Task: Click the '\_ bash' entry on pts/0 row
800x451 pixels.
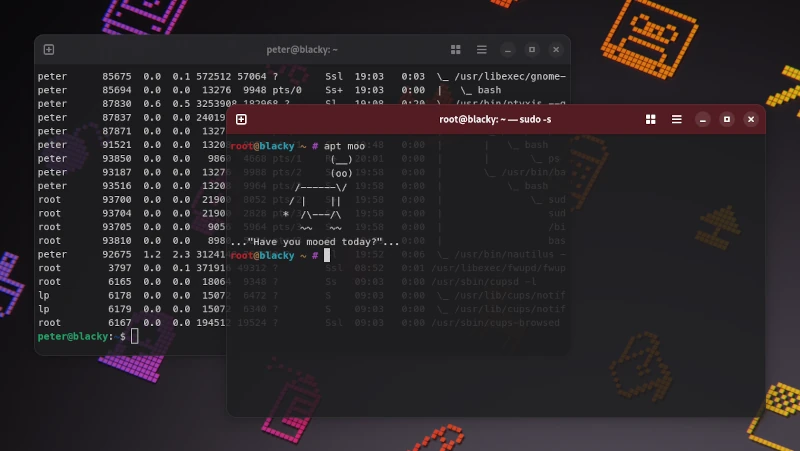Action: point(481,90)
